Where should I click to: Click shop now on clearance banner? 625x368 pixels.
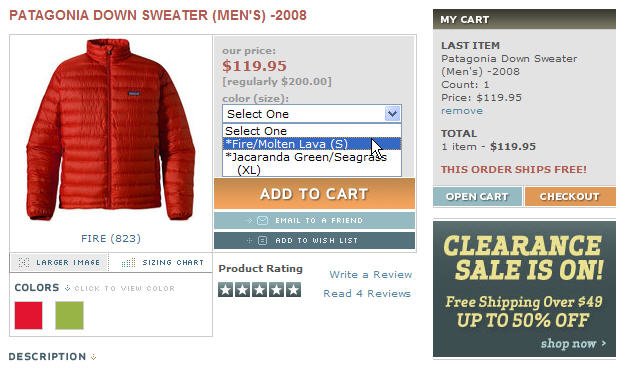point(573,343)
